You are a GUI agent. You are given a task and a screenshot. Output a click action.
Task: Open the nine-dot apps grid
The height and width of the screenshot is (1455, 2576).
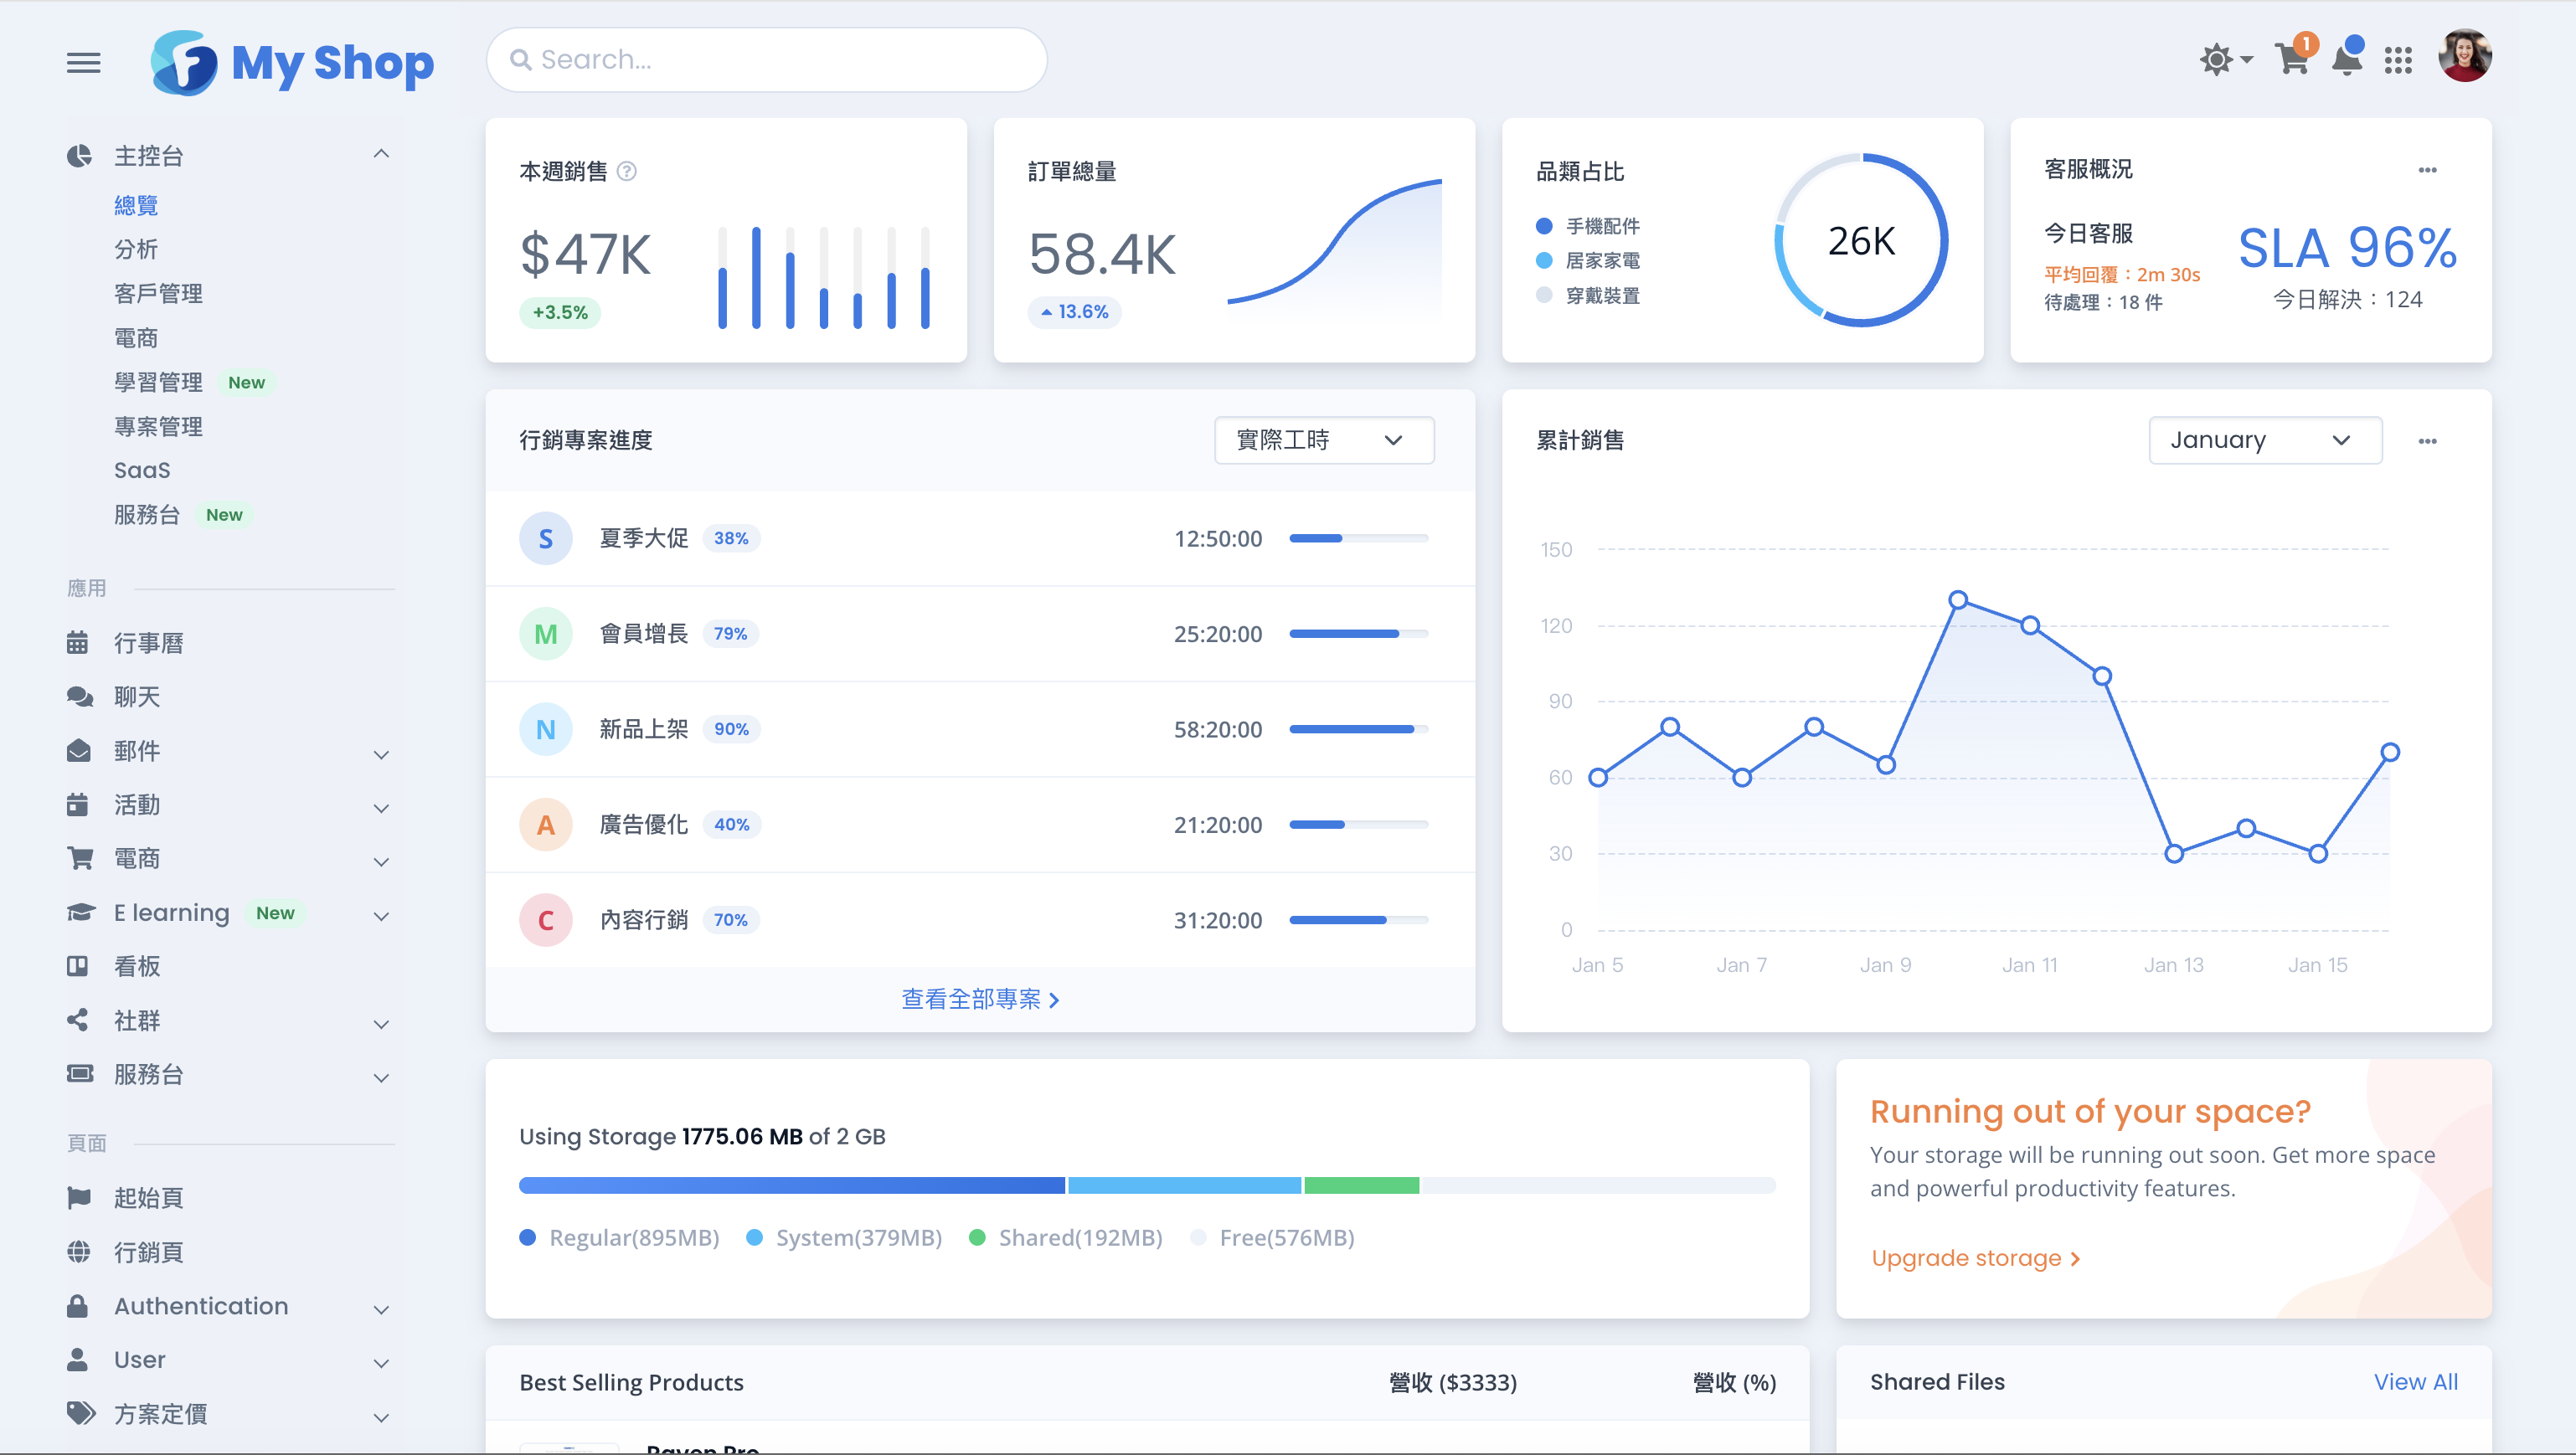(x=2398, y=60)
